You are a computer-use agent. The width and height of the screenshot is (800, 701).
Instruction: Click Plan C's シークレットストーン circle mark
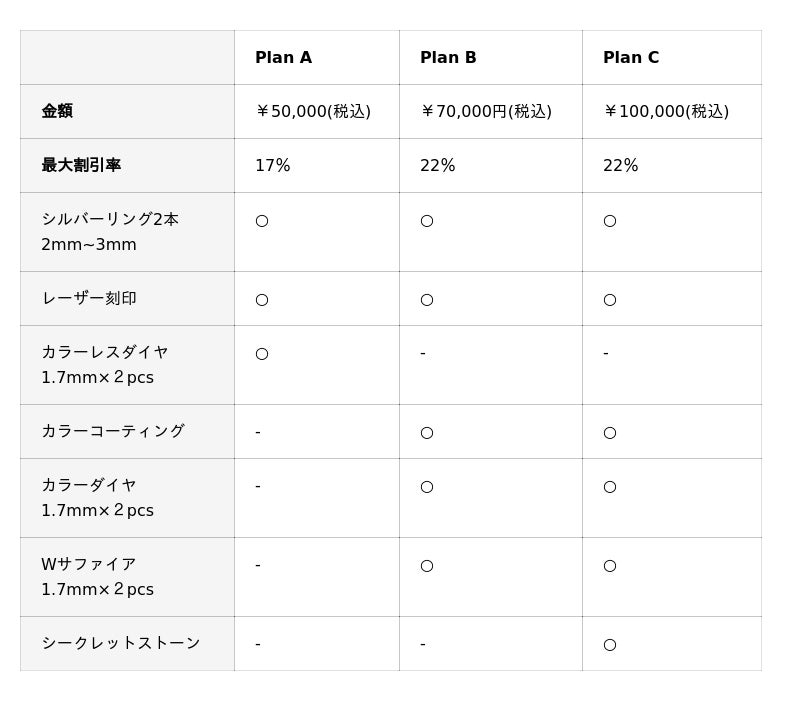[x=610, y=645]
